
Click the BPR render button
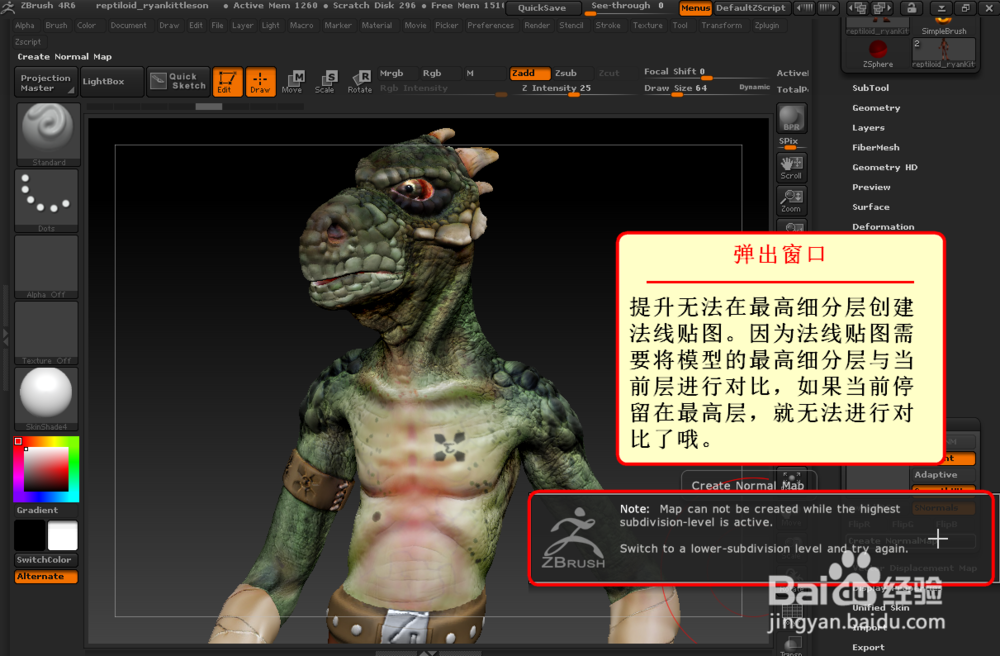791,118
